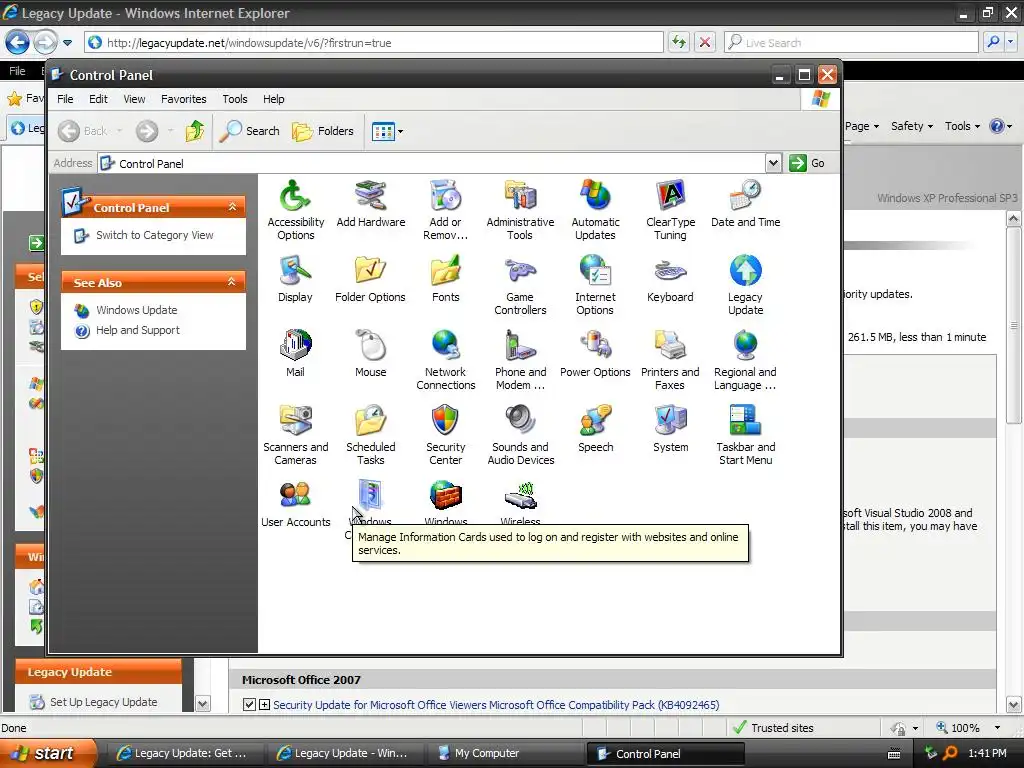Image resolution: width=1024 pixels, height=768 pixels.
Task: Open the zoom level dropdown in status bar
Action: click(997, 728)
